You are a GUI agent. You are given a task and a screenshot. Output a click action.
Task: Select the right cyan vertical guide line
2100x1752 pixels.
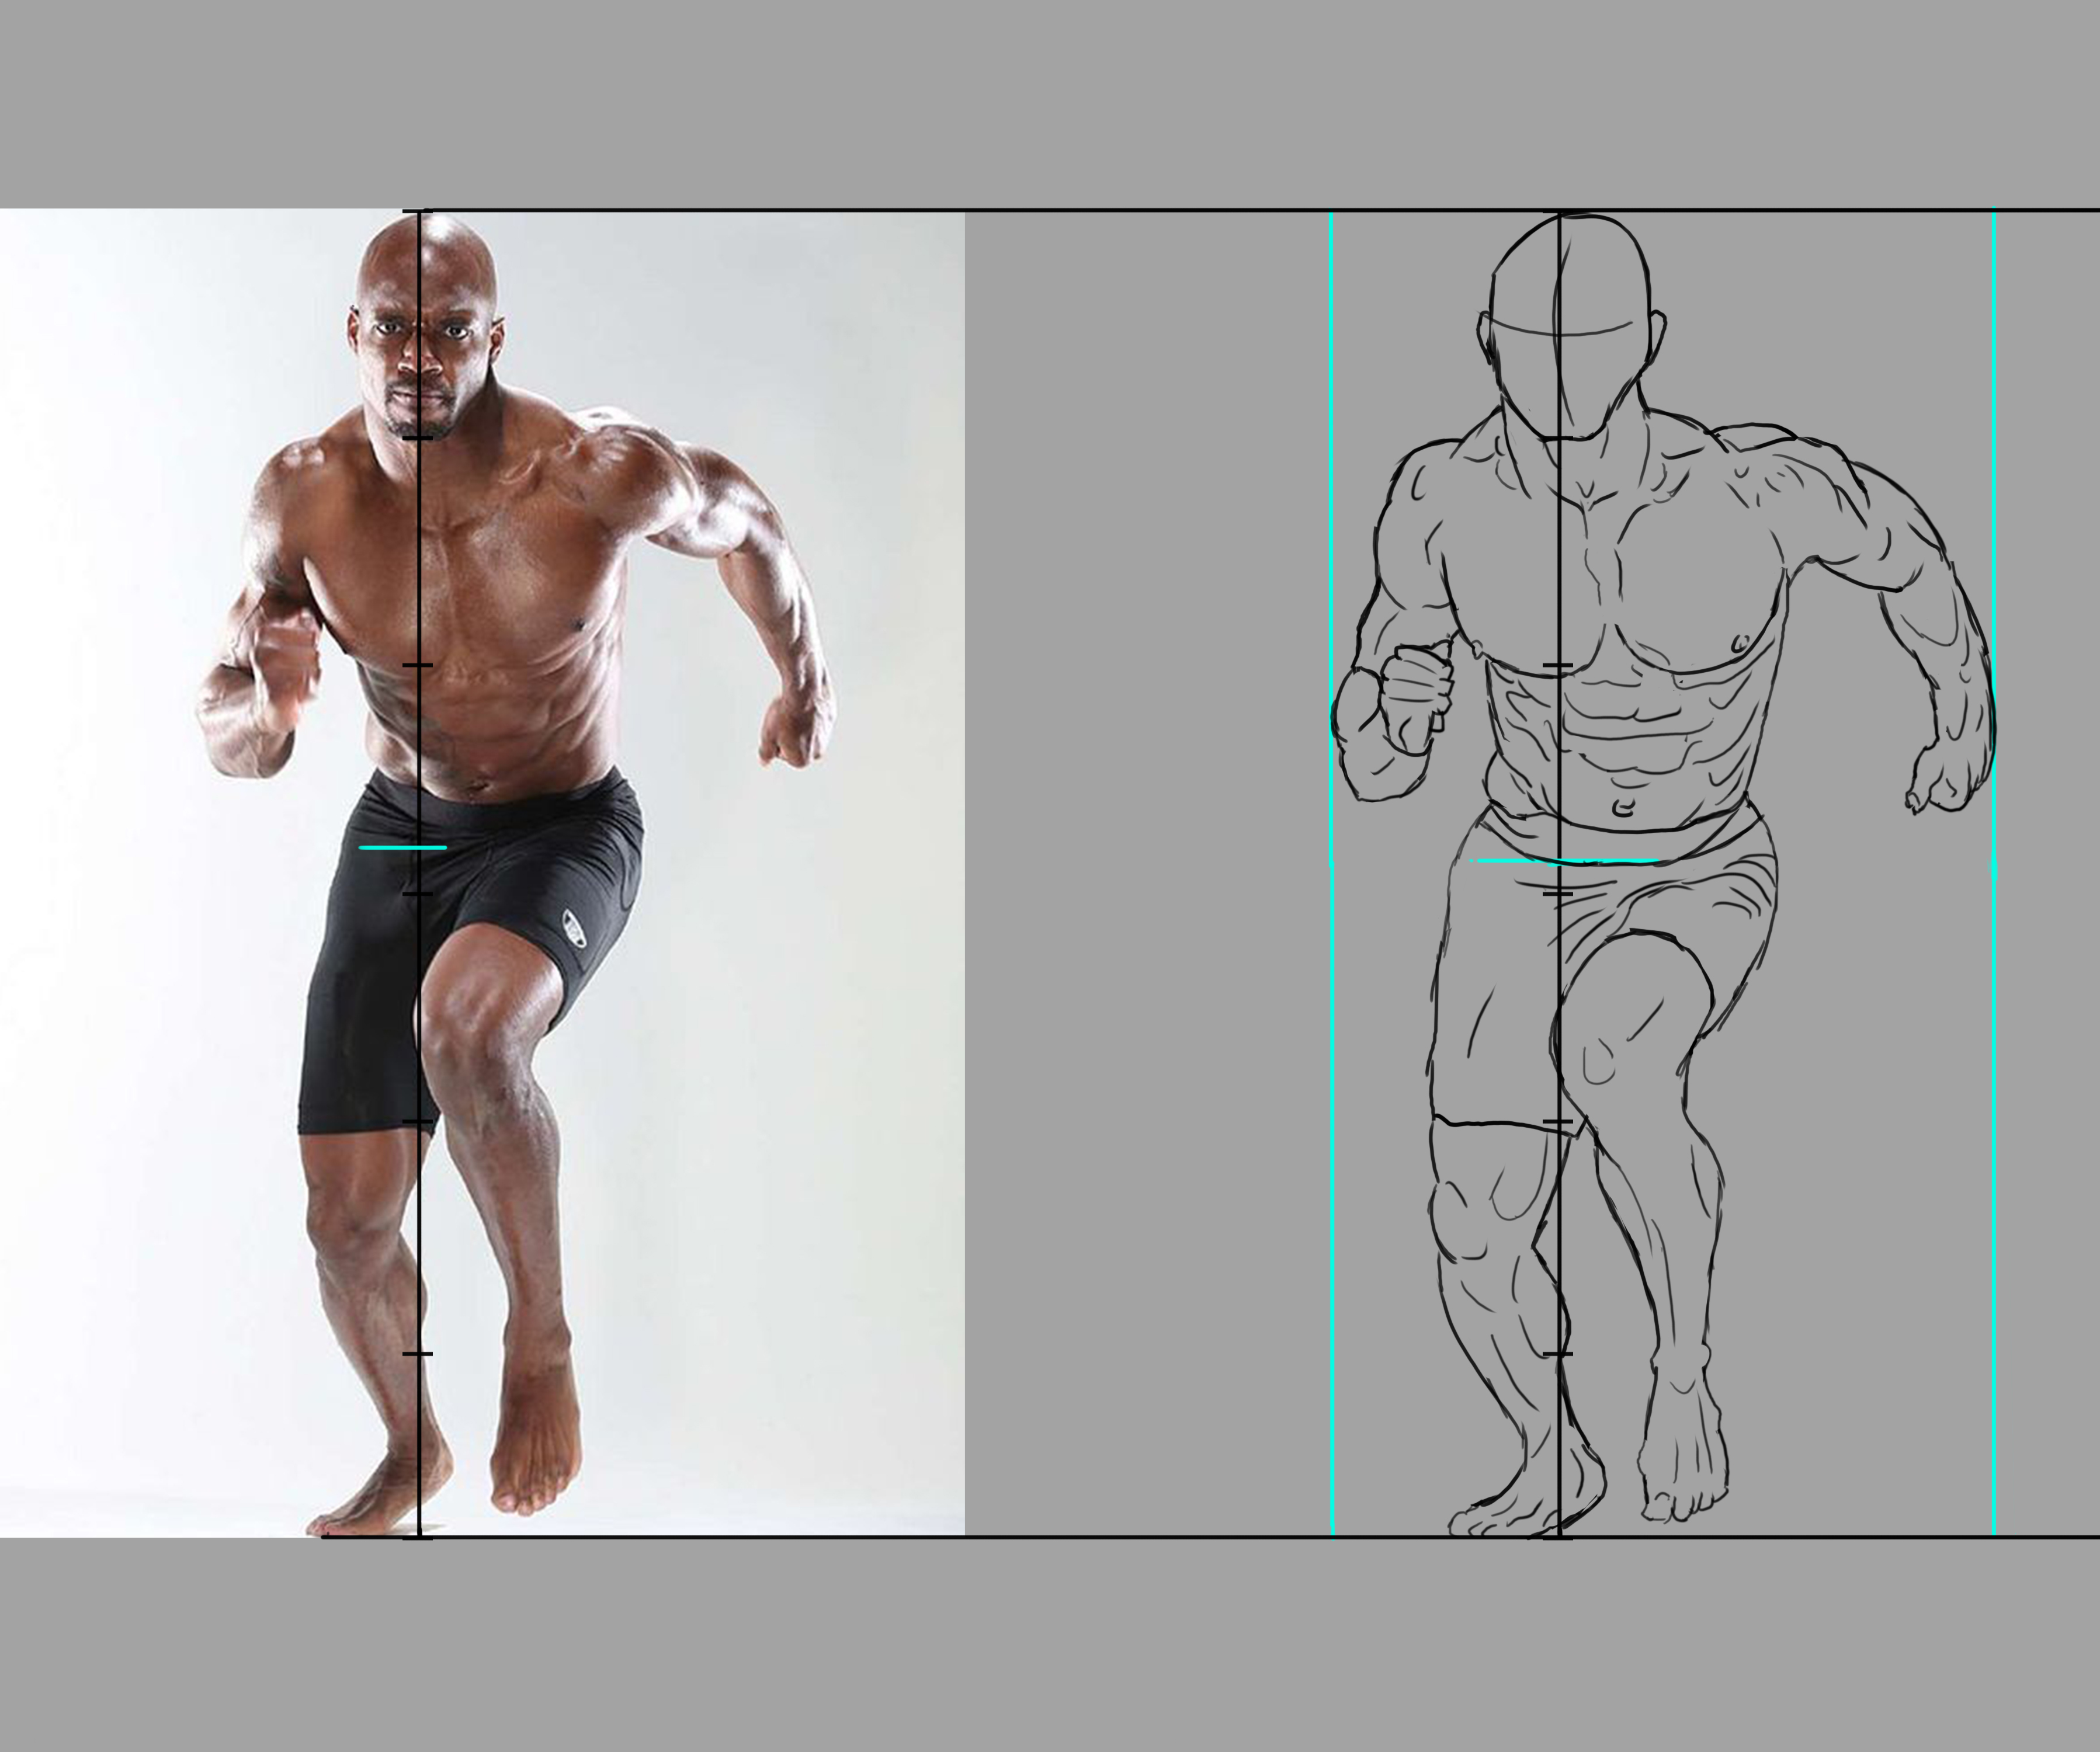click(x=1993, y=1000)
